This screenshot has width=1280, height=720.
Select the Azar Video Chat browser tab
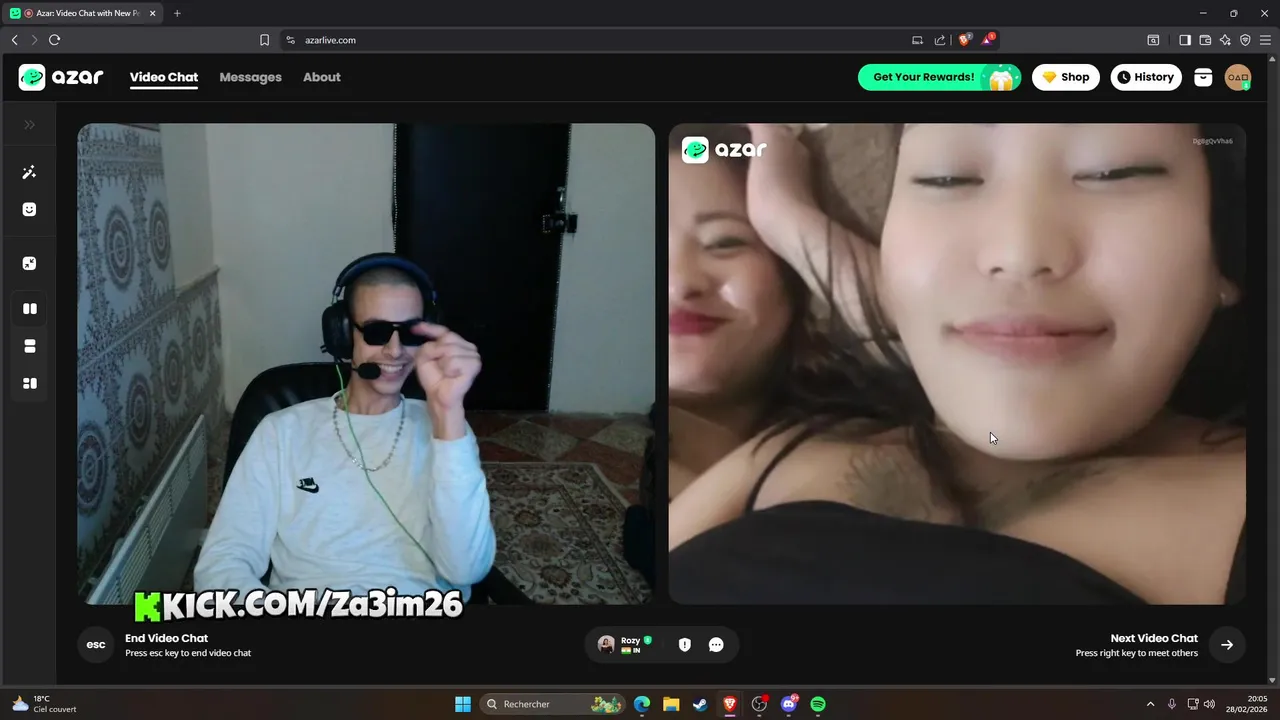coord(84,13)
